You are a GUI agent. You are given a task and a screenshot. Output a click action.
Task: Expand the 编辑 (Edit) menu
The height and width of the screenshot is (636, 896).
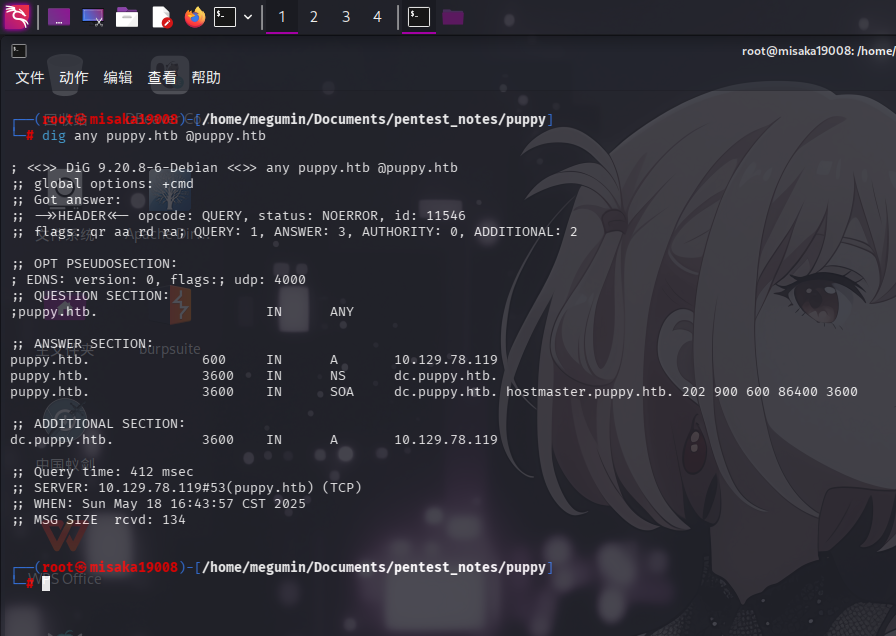[x=118, y=78]
